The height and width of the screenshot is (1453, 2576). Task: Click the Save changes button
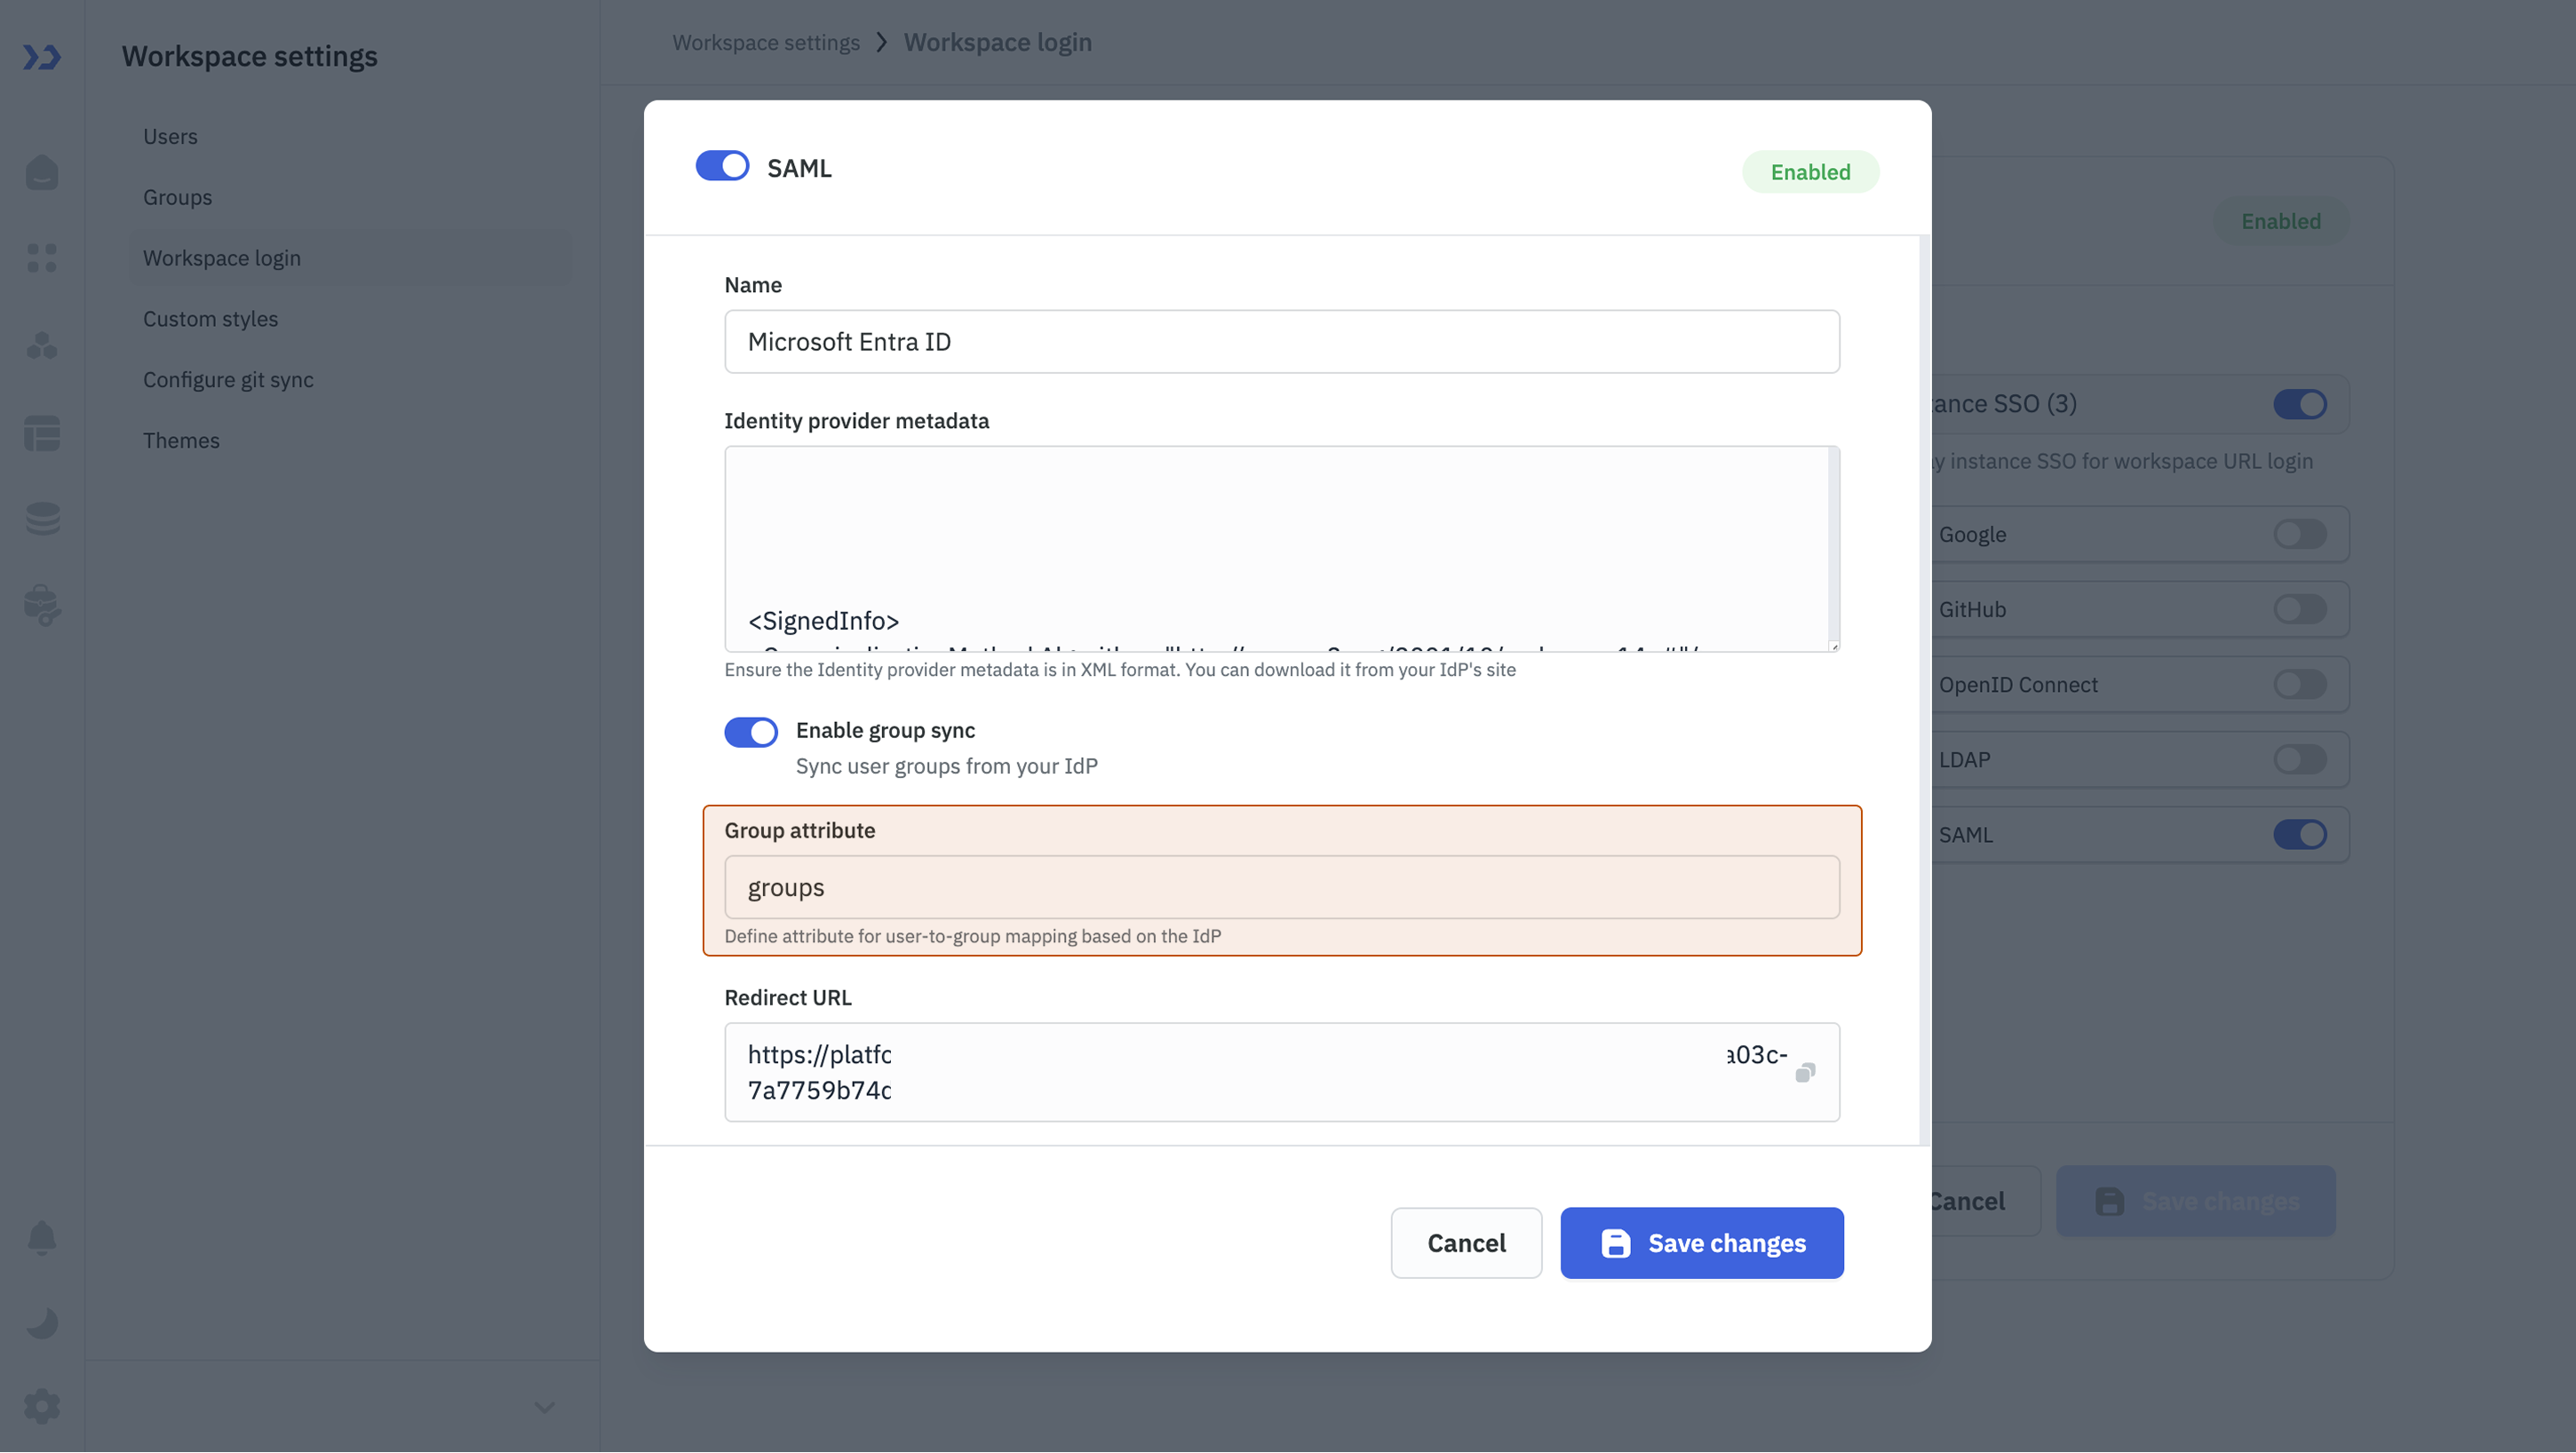pos(1702,1243)
